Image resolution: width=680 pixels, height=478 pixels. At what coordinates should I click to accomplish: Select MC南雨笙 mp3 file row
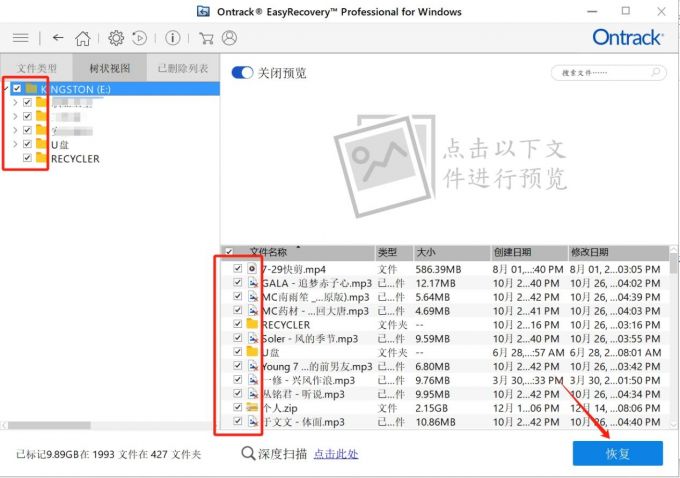pyautogui.click(x=445, y=297)
